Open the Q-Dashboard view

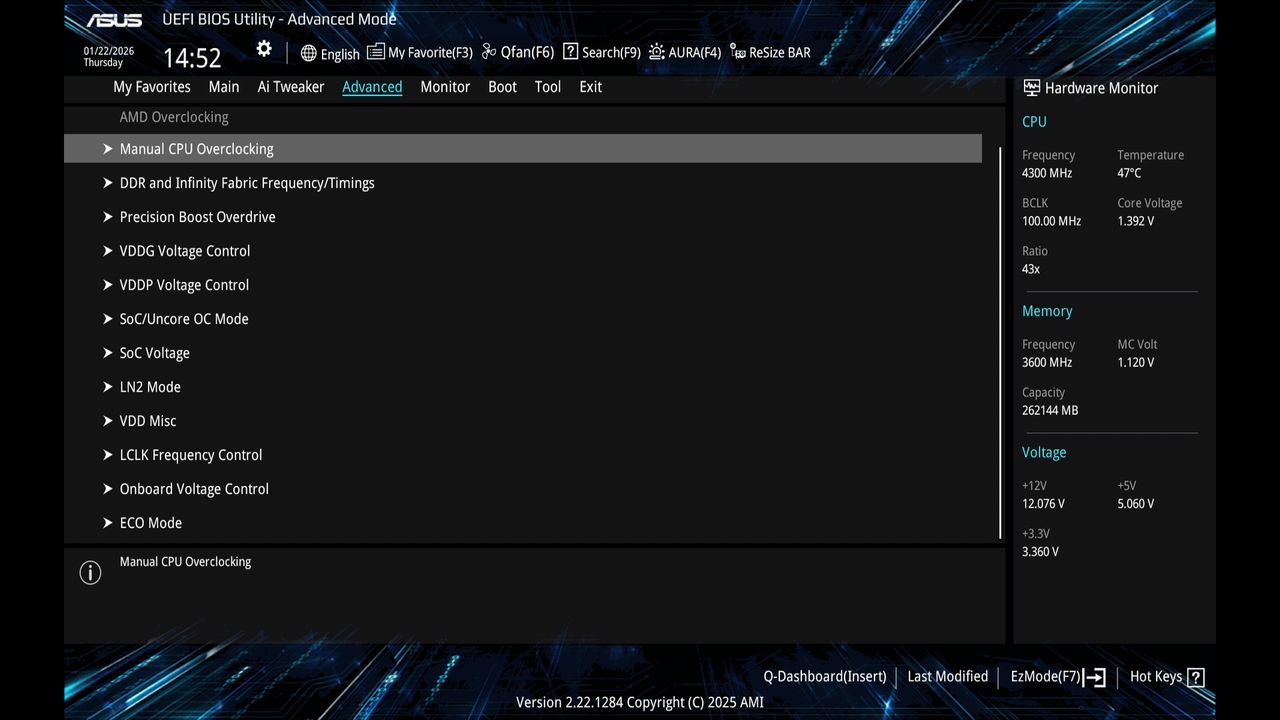[824, 676]
